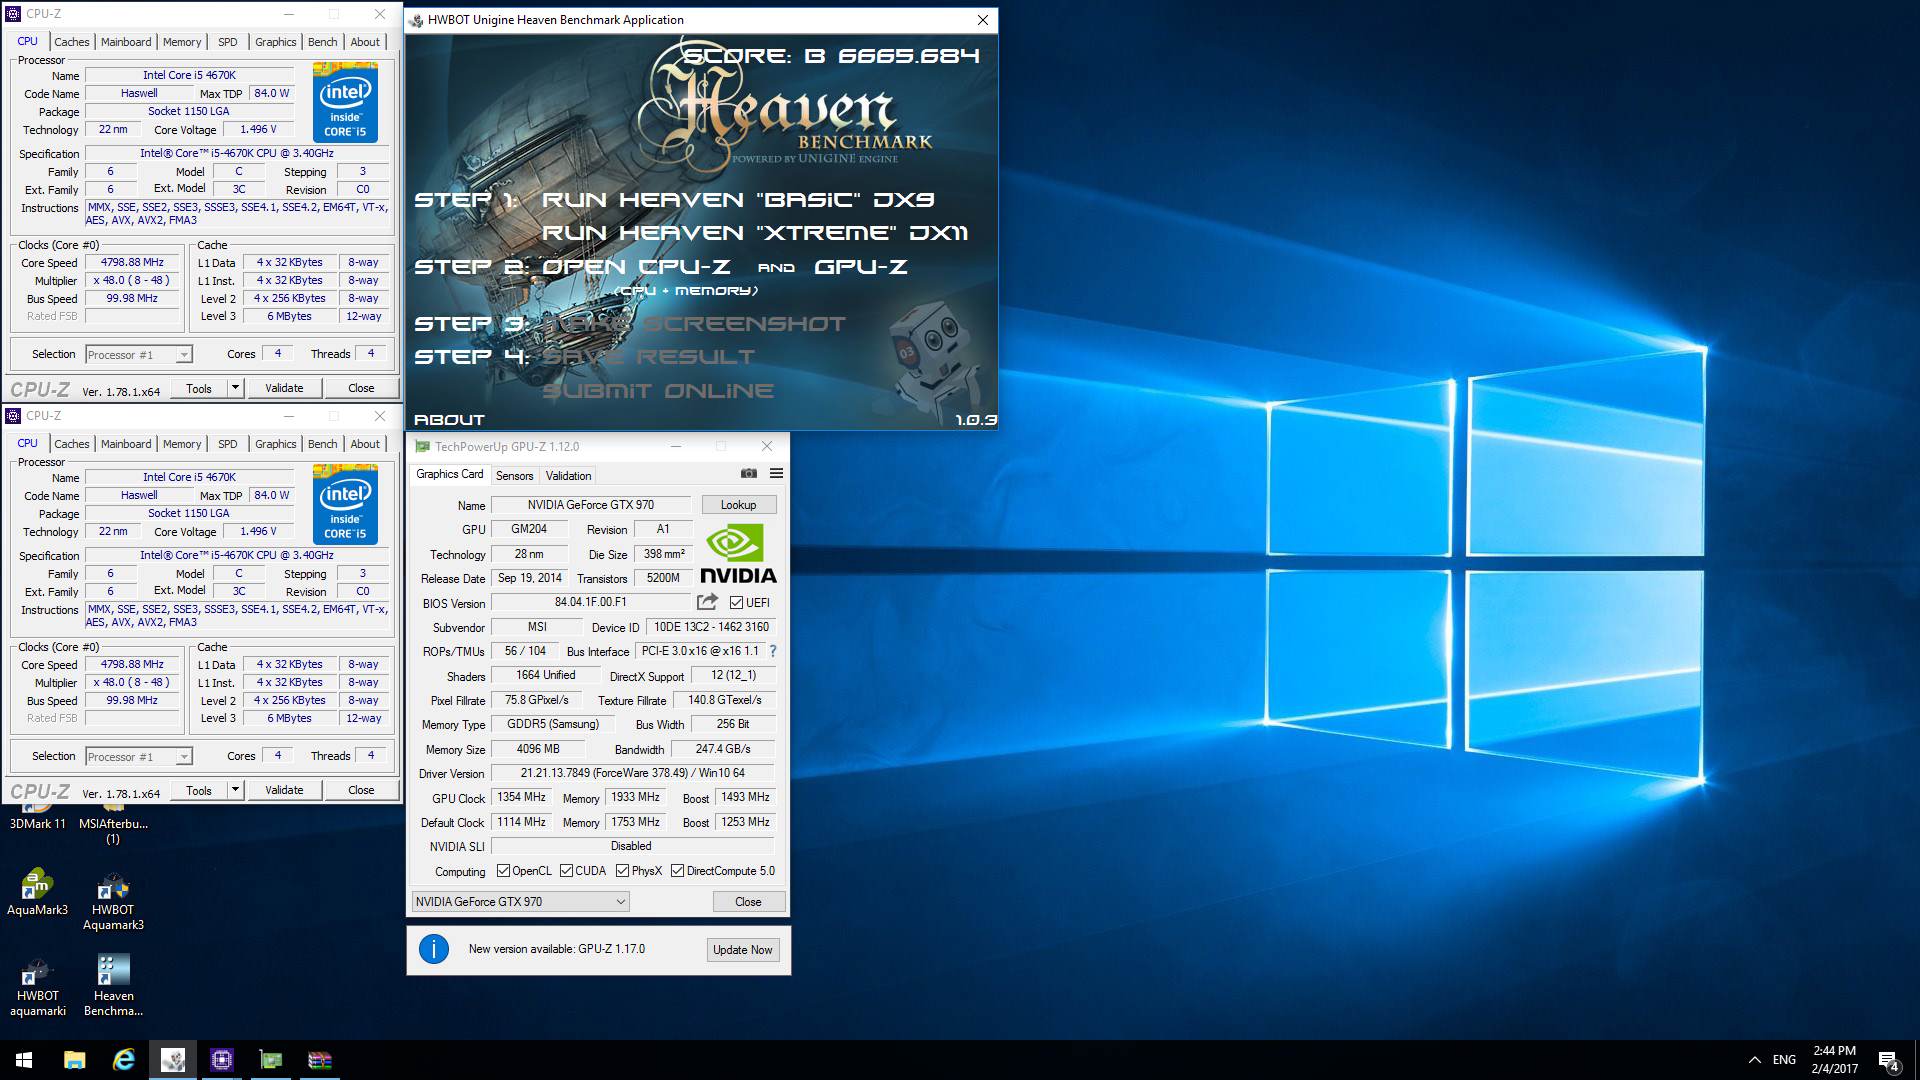Switch to the HWBOT Heaven taskbar app
The height and width of the screenshot is (1080, 1920).
[x=172, y=1060]
